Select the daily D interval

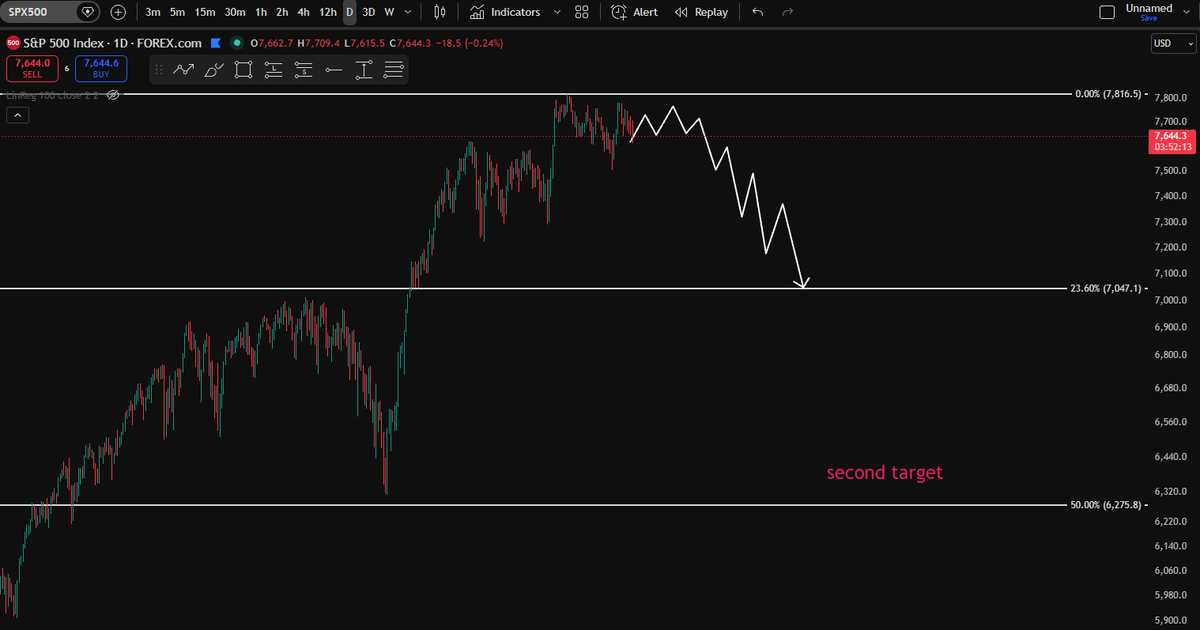(349, 12)
